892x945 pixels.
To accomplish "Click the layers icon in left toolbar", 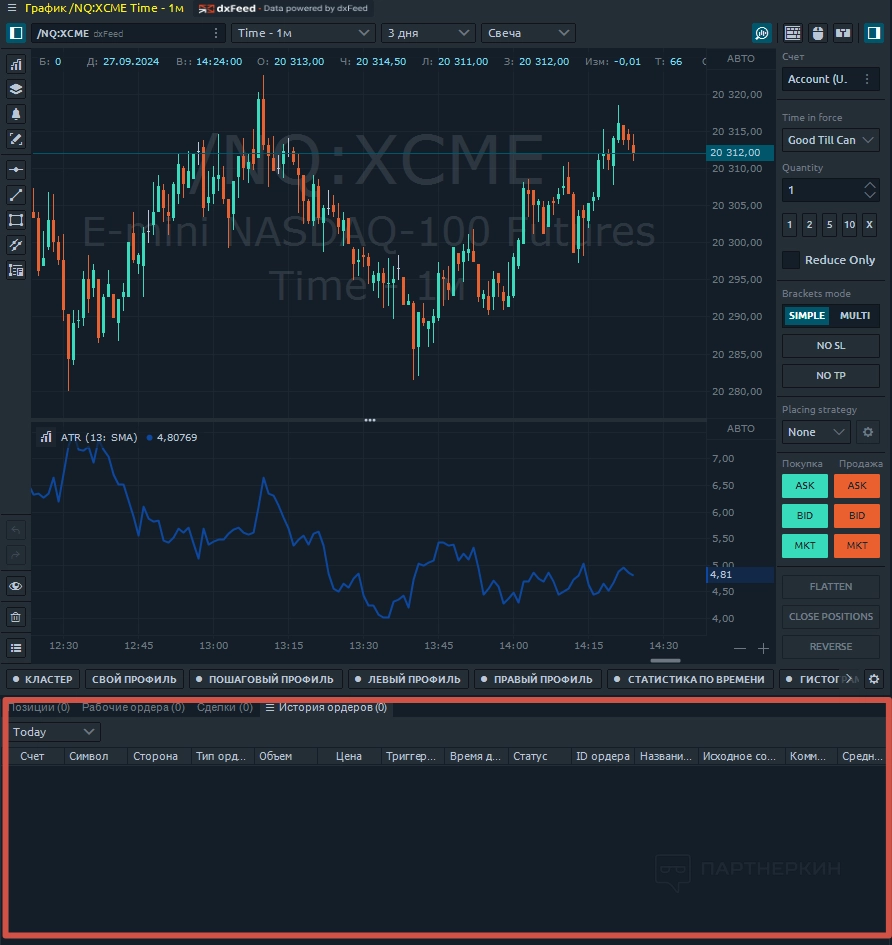I will 16,89.
